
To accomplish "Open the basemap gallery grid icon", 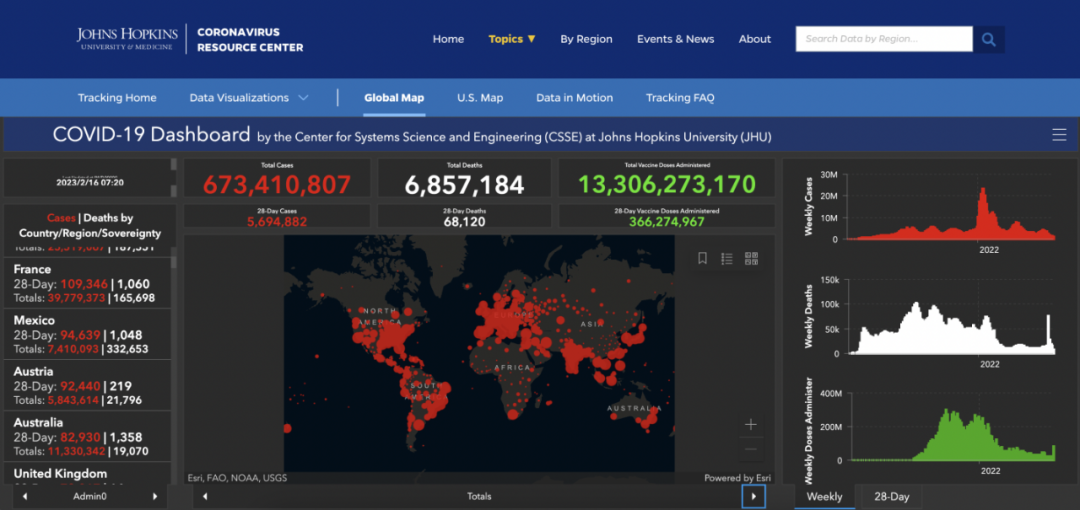I will [752, 258].
